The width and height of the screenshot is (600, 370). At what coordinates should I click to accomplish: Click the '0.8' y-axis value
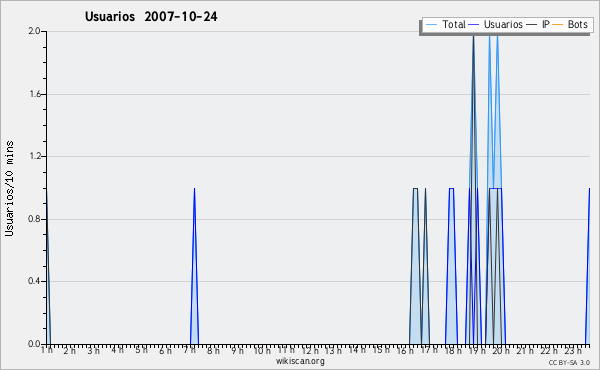click(x=34, y=219)
